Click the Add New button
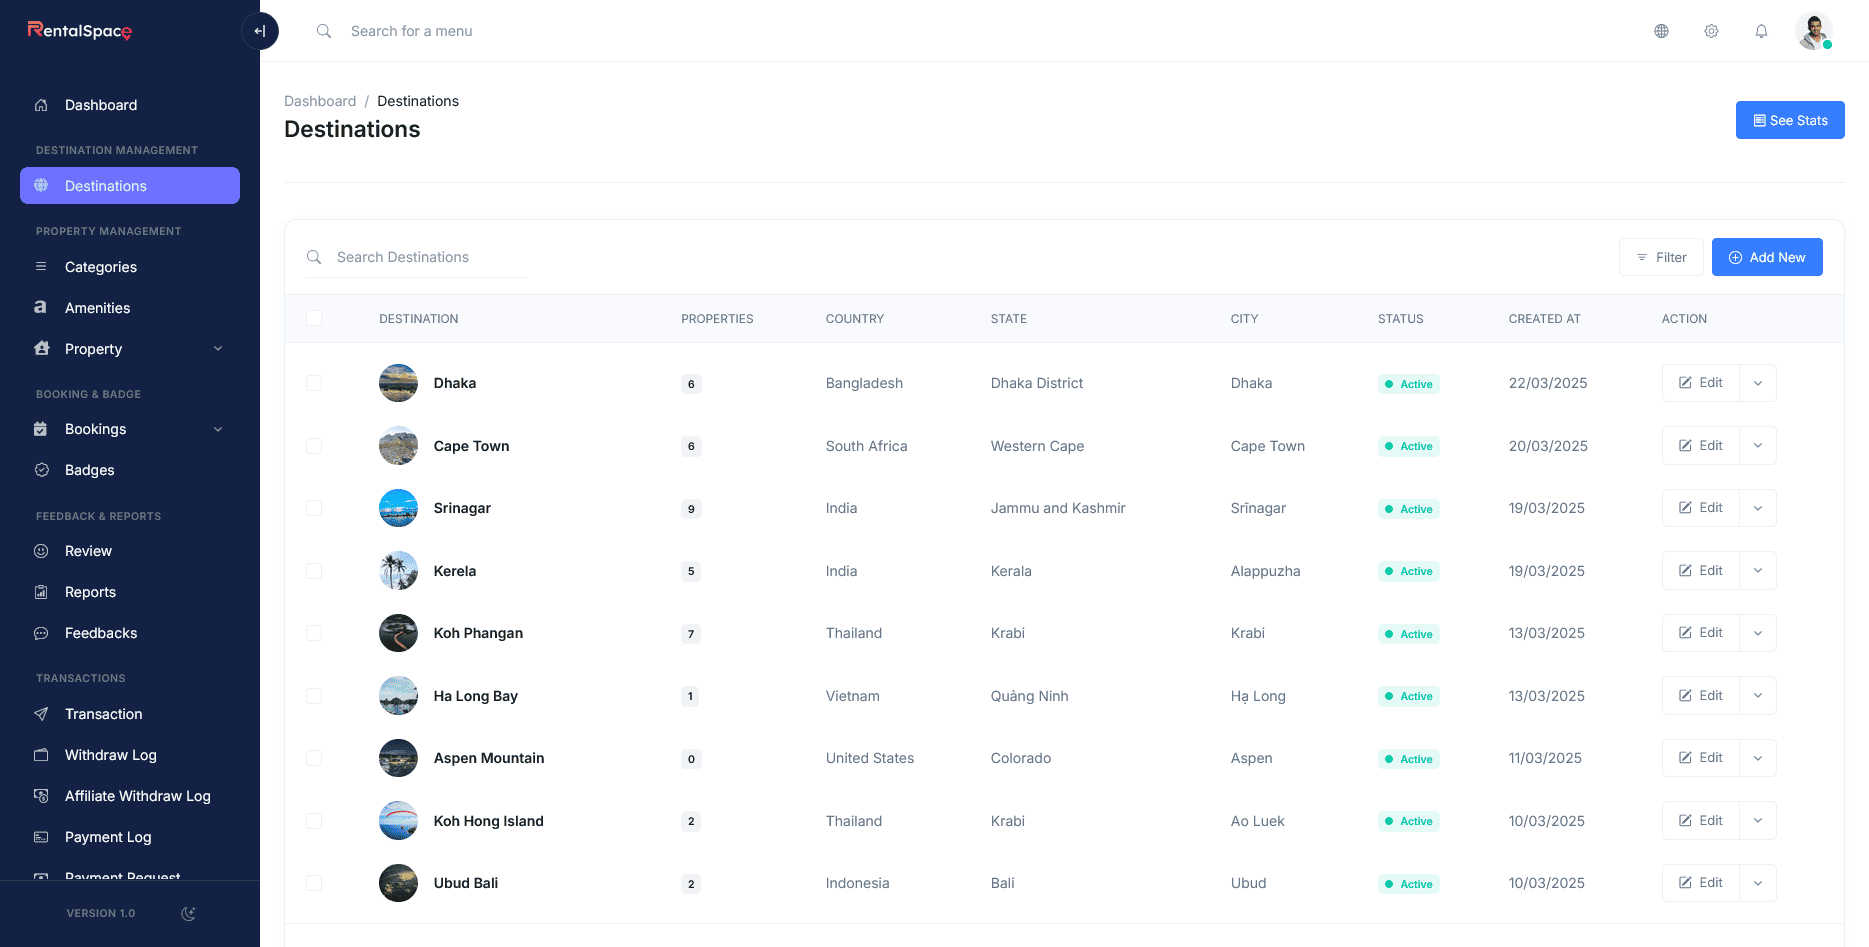 tap(1766, 257)
